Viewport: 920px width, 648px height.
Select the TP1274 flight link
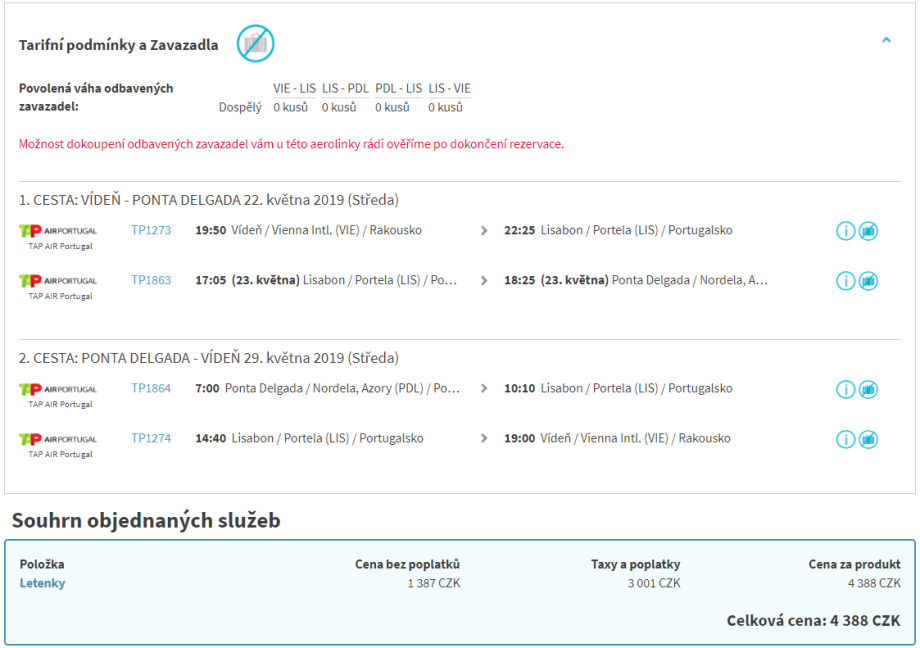point(151,438)
